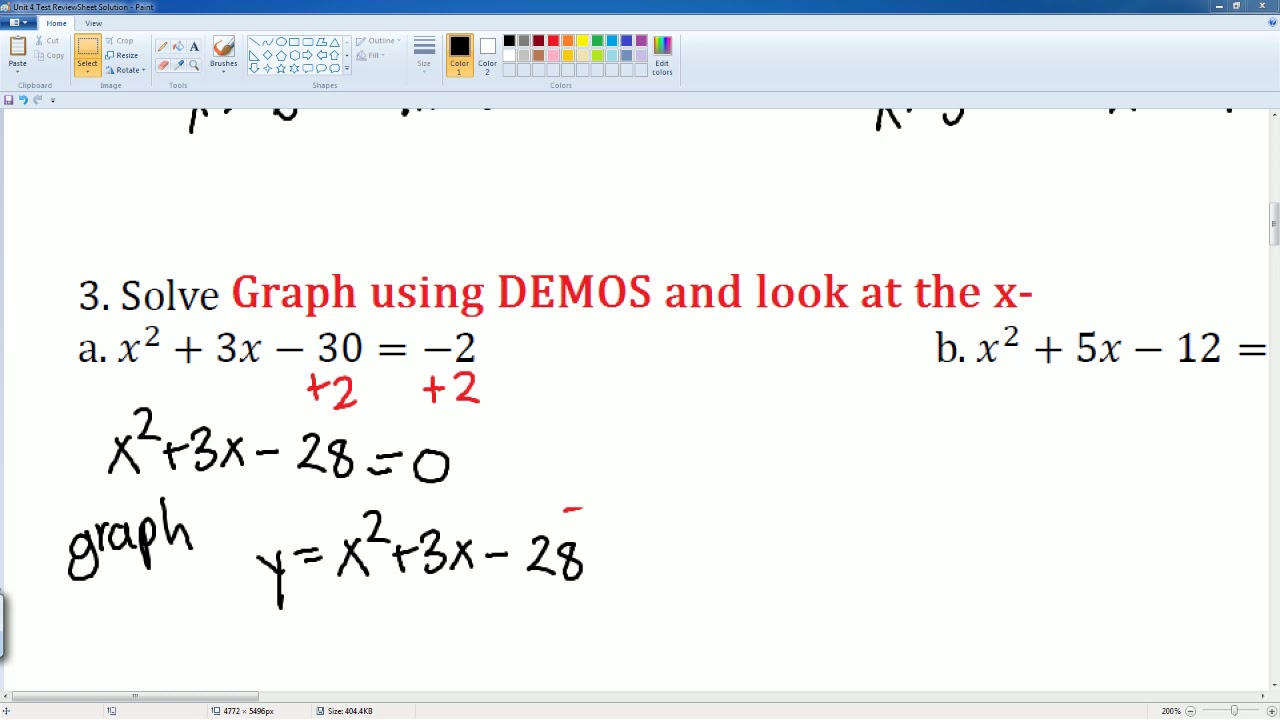The height and width of the screenshot is (720, 1280).
Task: Choose the Diamond shape
Action: (x=268, y=55)
